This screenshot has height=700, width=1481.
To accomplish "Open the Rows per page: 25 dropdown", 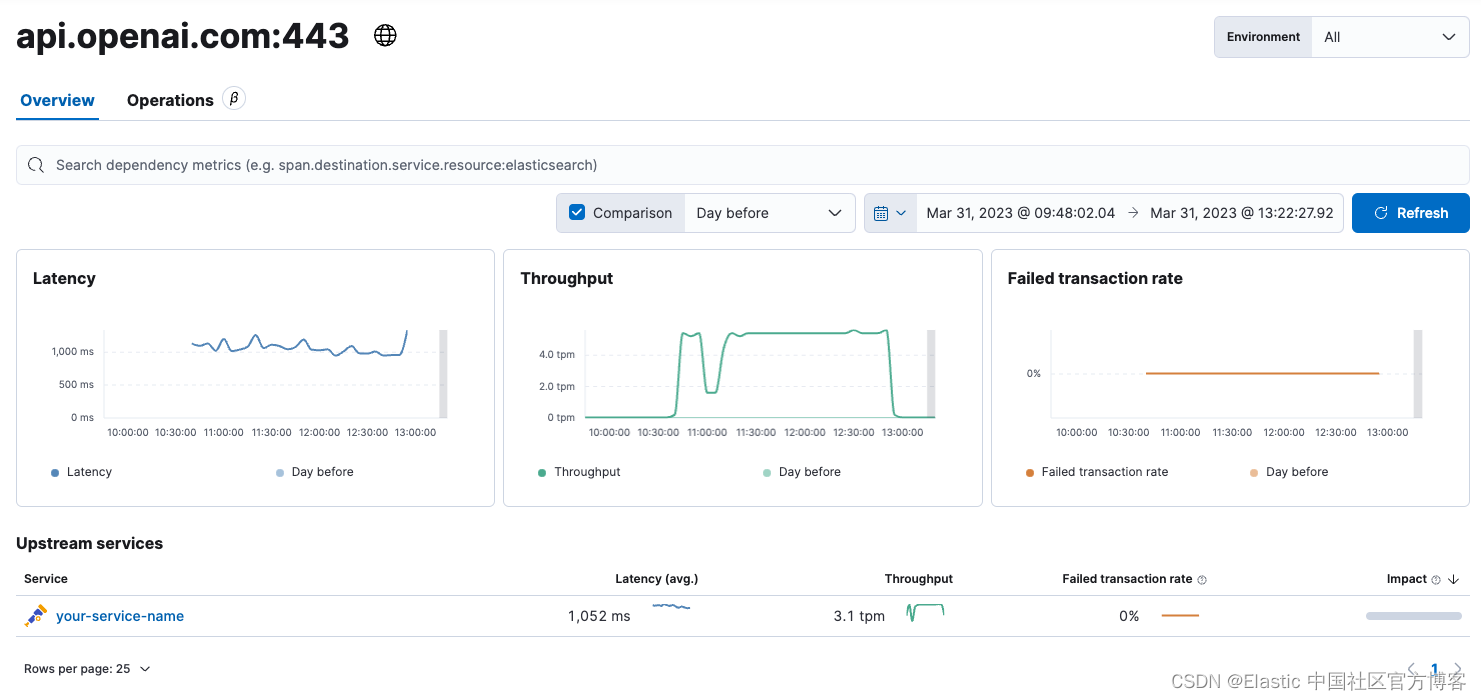I will coord(87,669).
